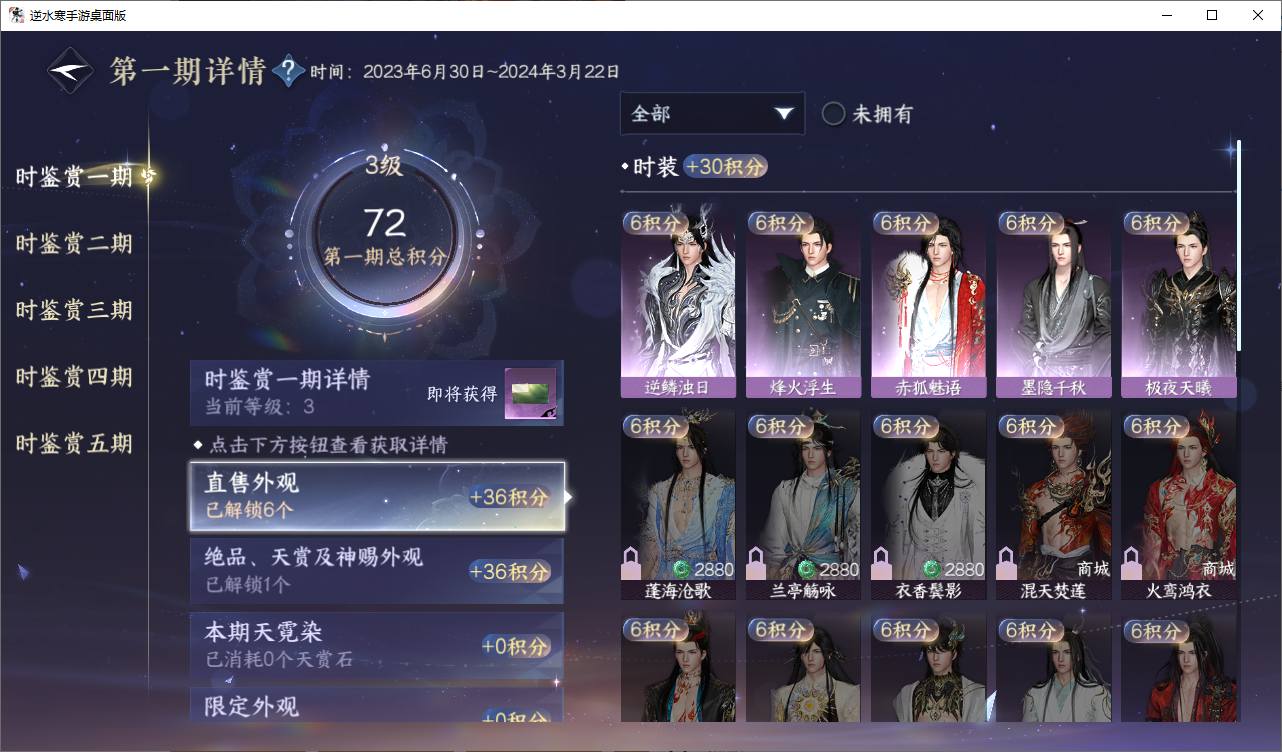Viewport: 1282px width, 752px height.
Task: Click the back arrow diamond icon
Action: pos(72,71)
